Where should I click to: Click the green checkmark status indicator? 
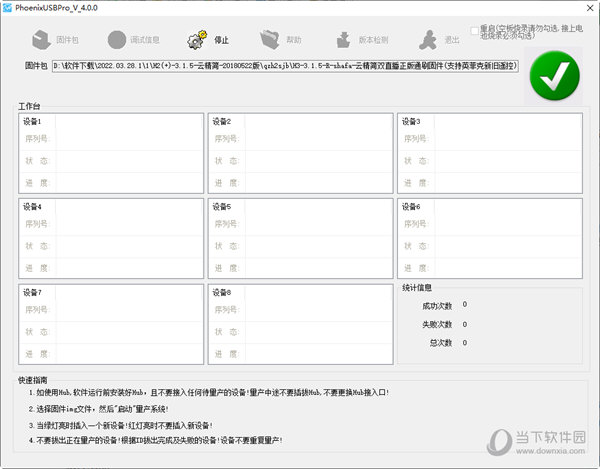point(554,76)
